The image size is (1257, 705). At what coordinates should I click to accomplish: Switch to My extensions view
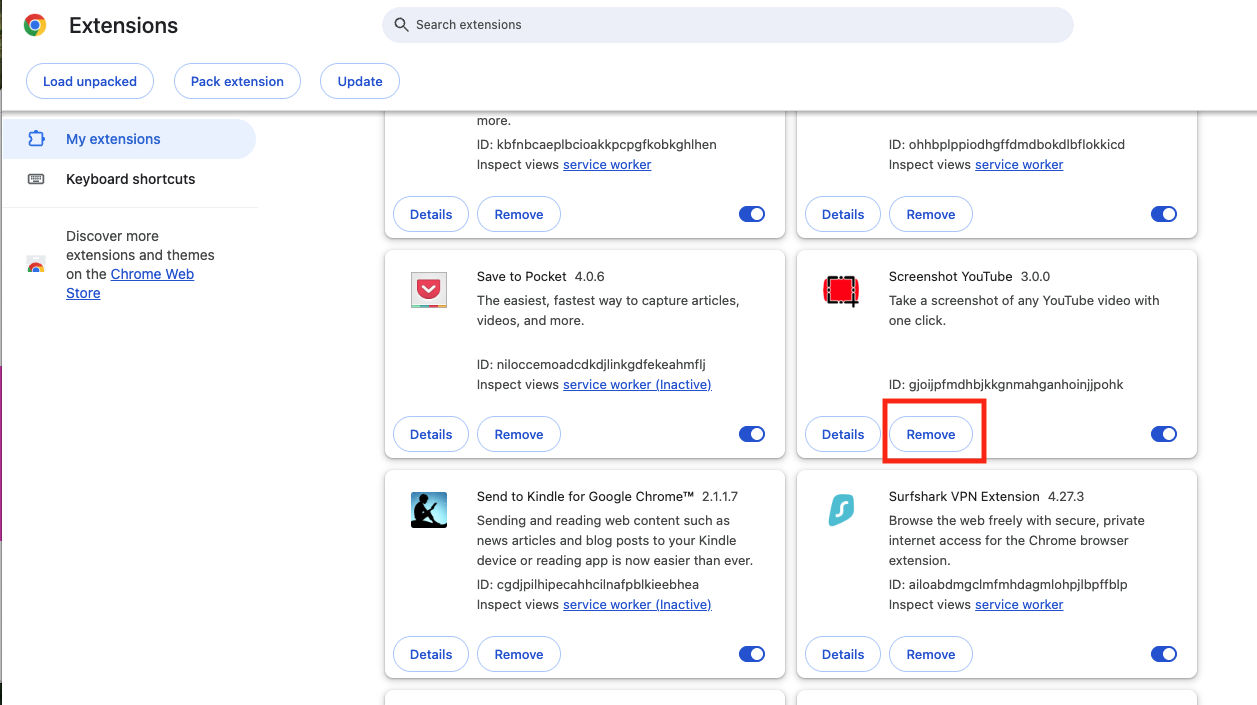pyautogui.click(x=114, y=139)
